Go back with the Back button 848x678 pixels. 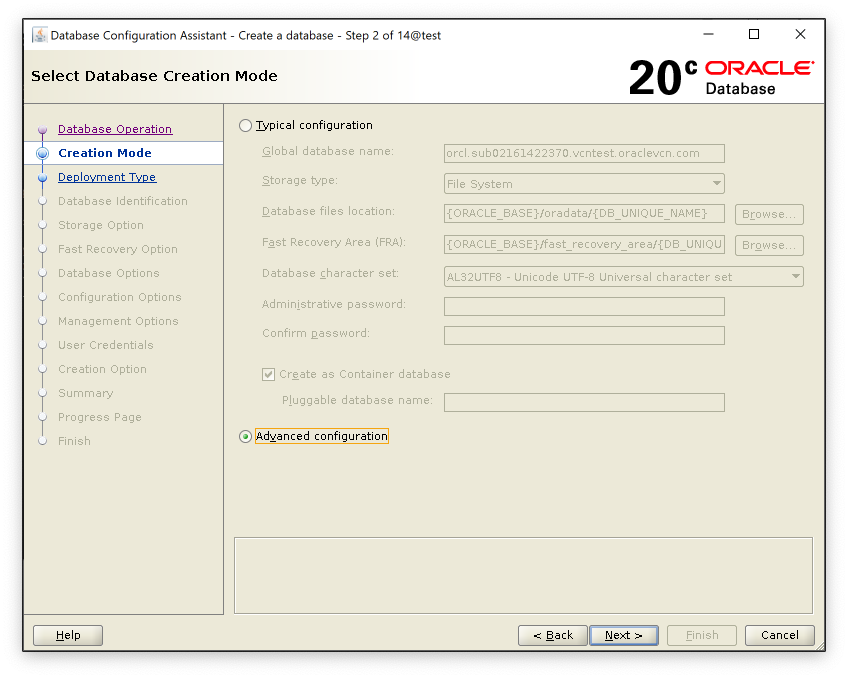[x=552, y=635]
